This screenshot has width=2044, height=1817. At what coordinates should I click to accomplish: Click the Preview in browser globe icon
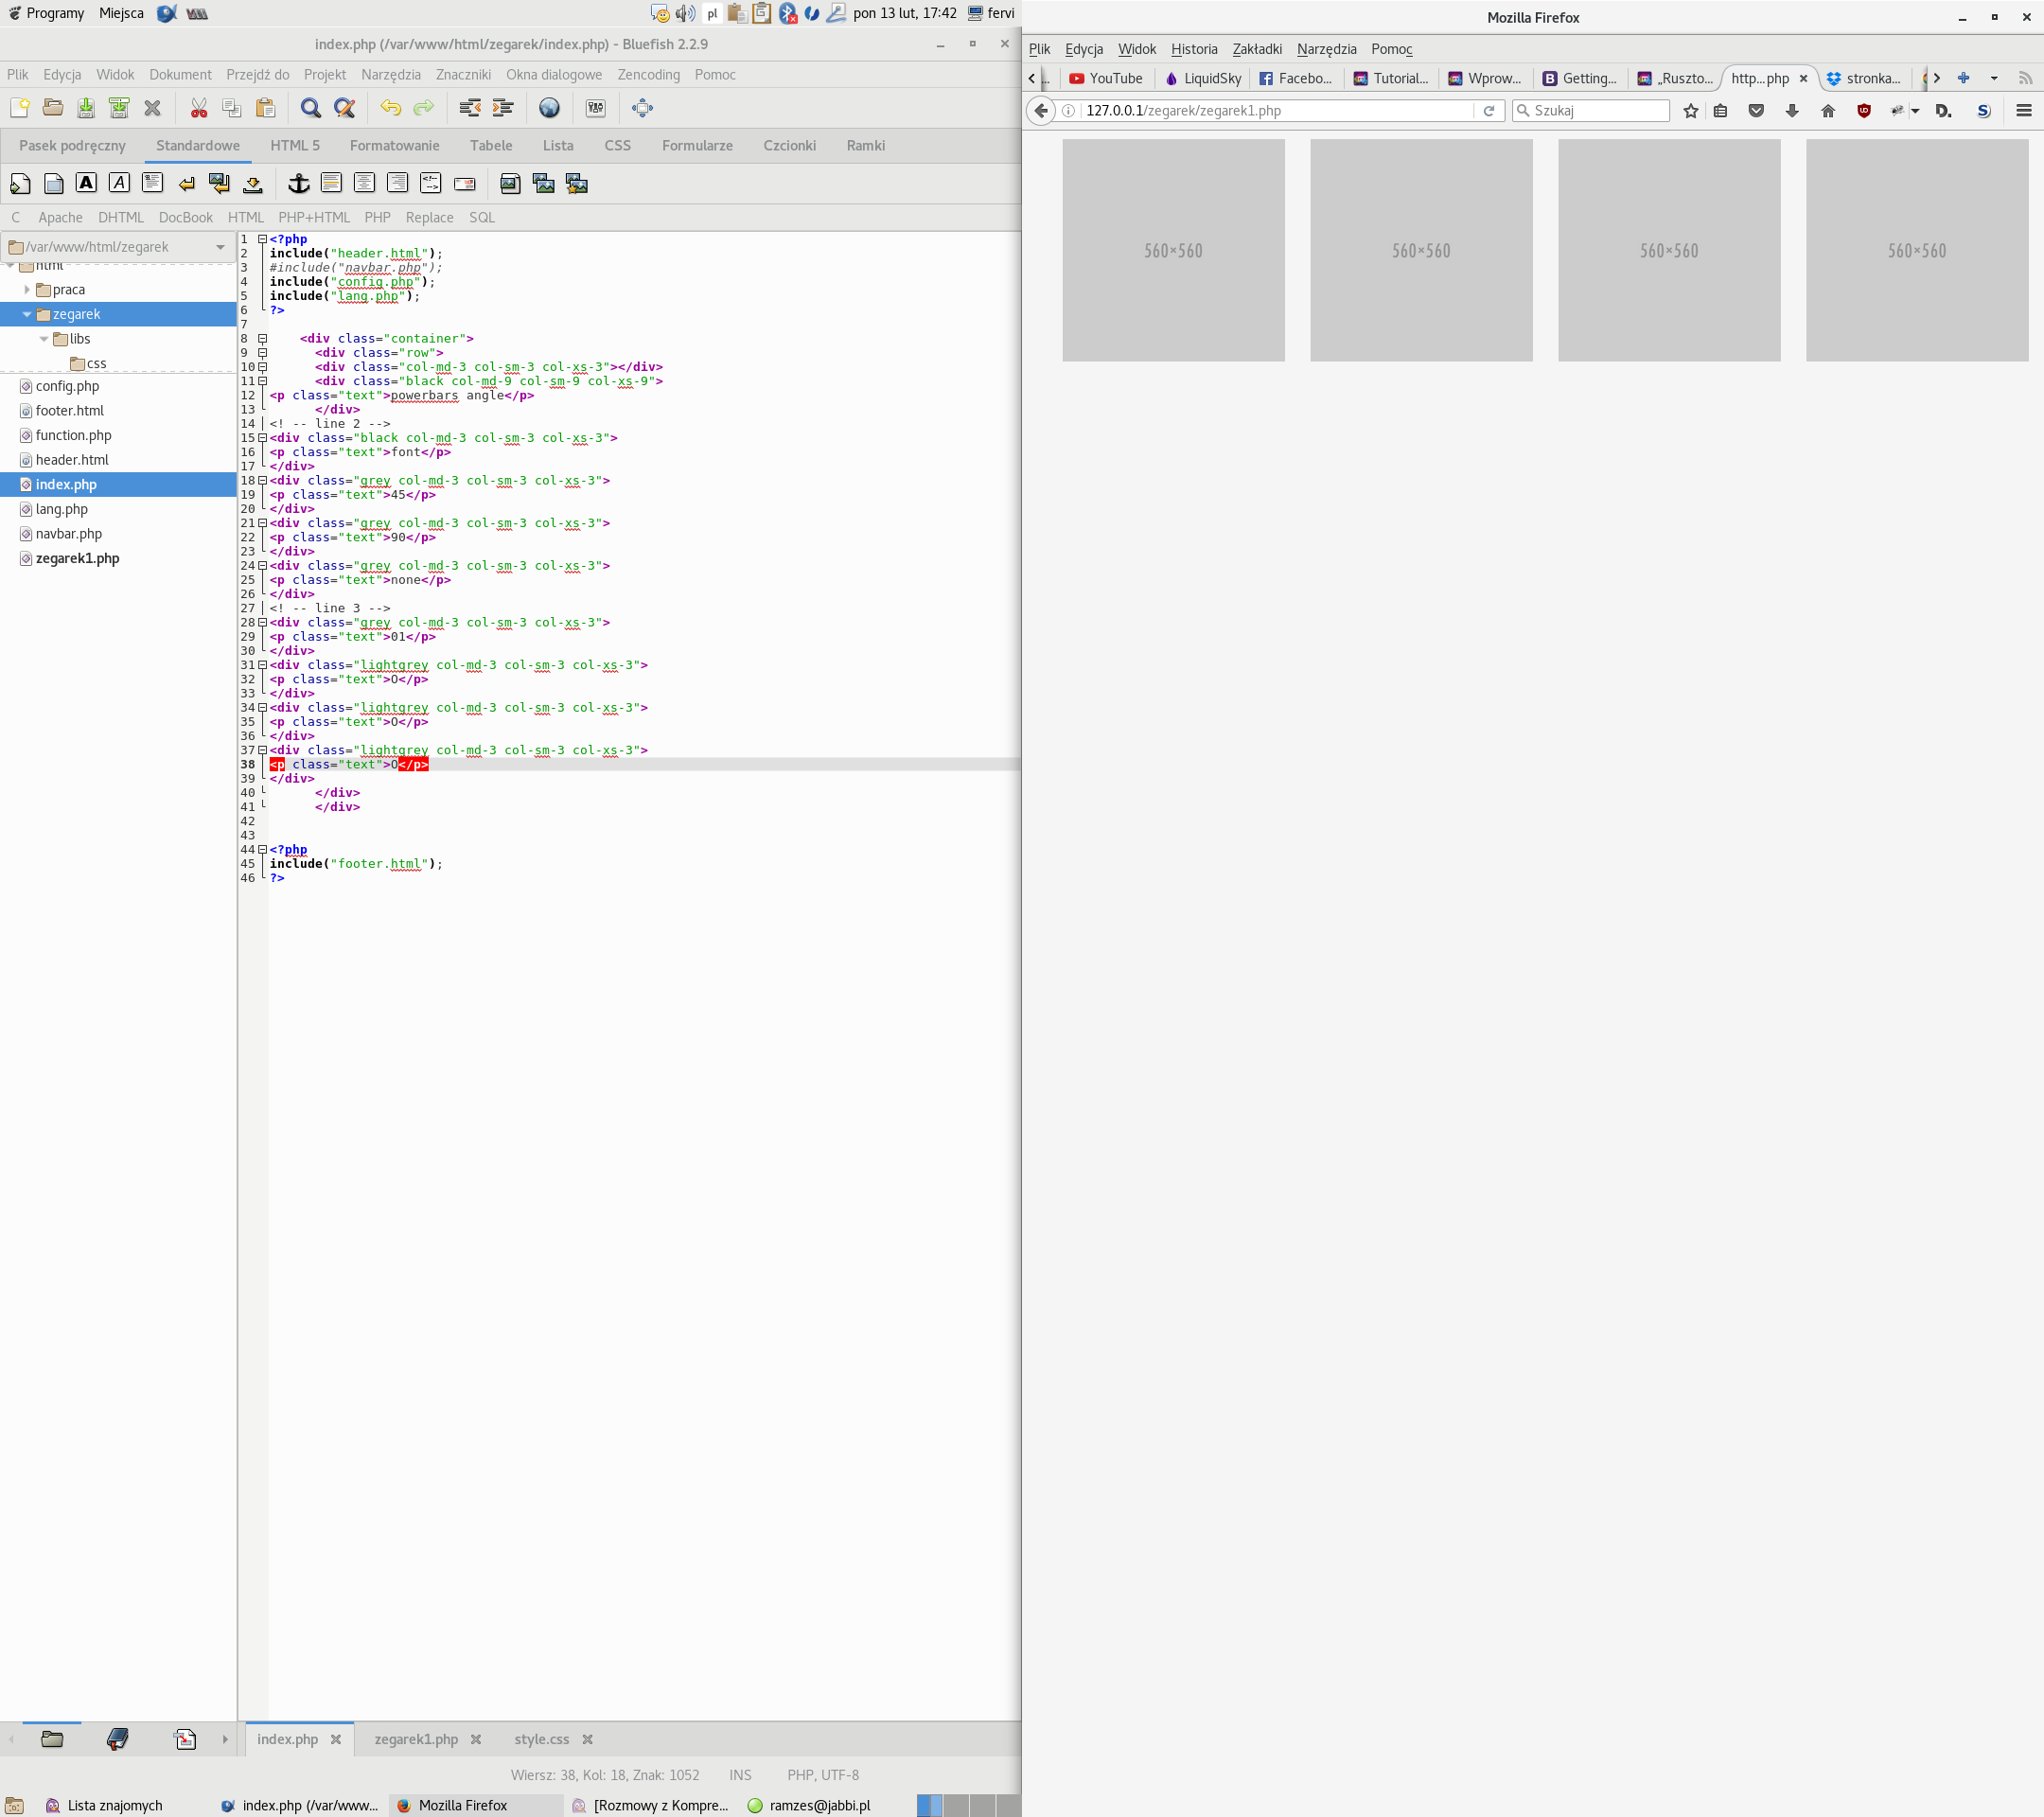[549, 108]
